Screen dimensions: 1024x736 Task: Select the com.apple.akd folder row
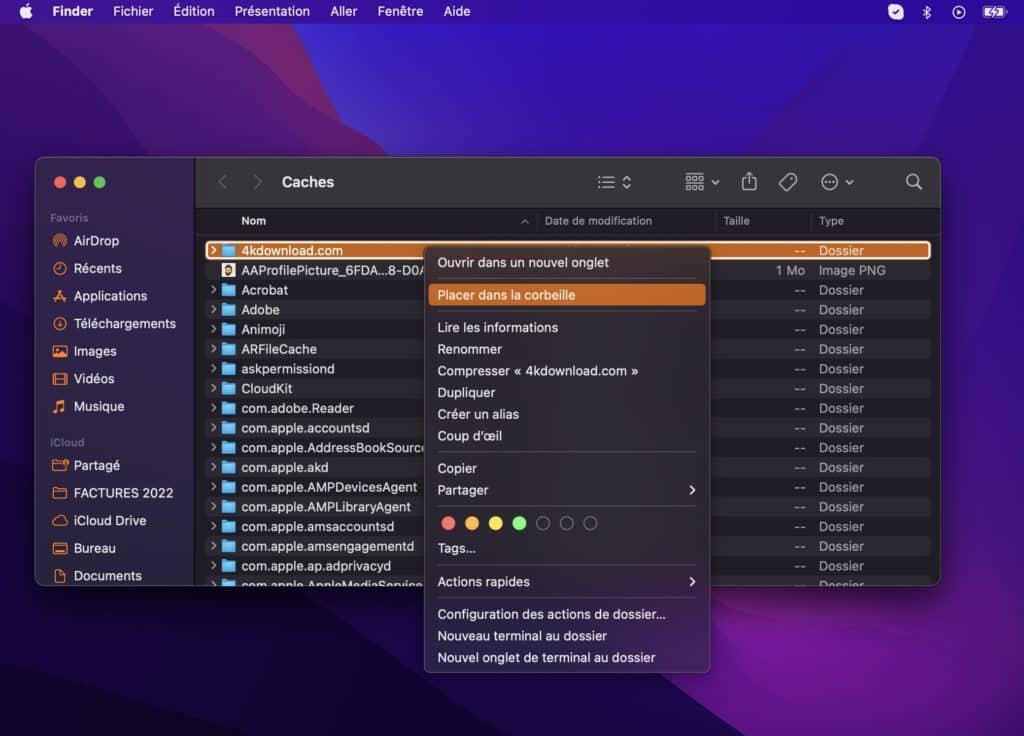(x=568, y=468)
